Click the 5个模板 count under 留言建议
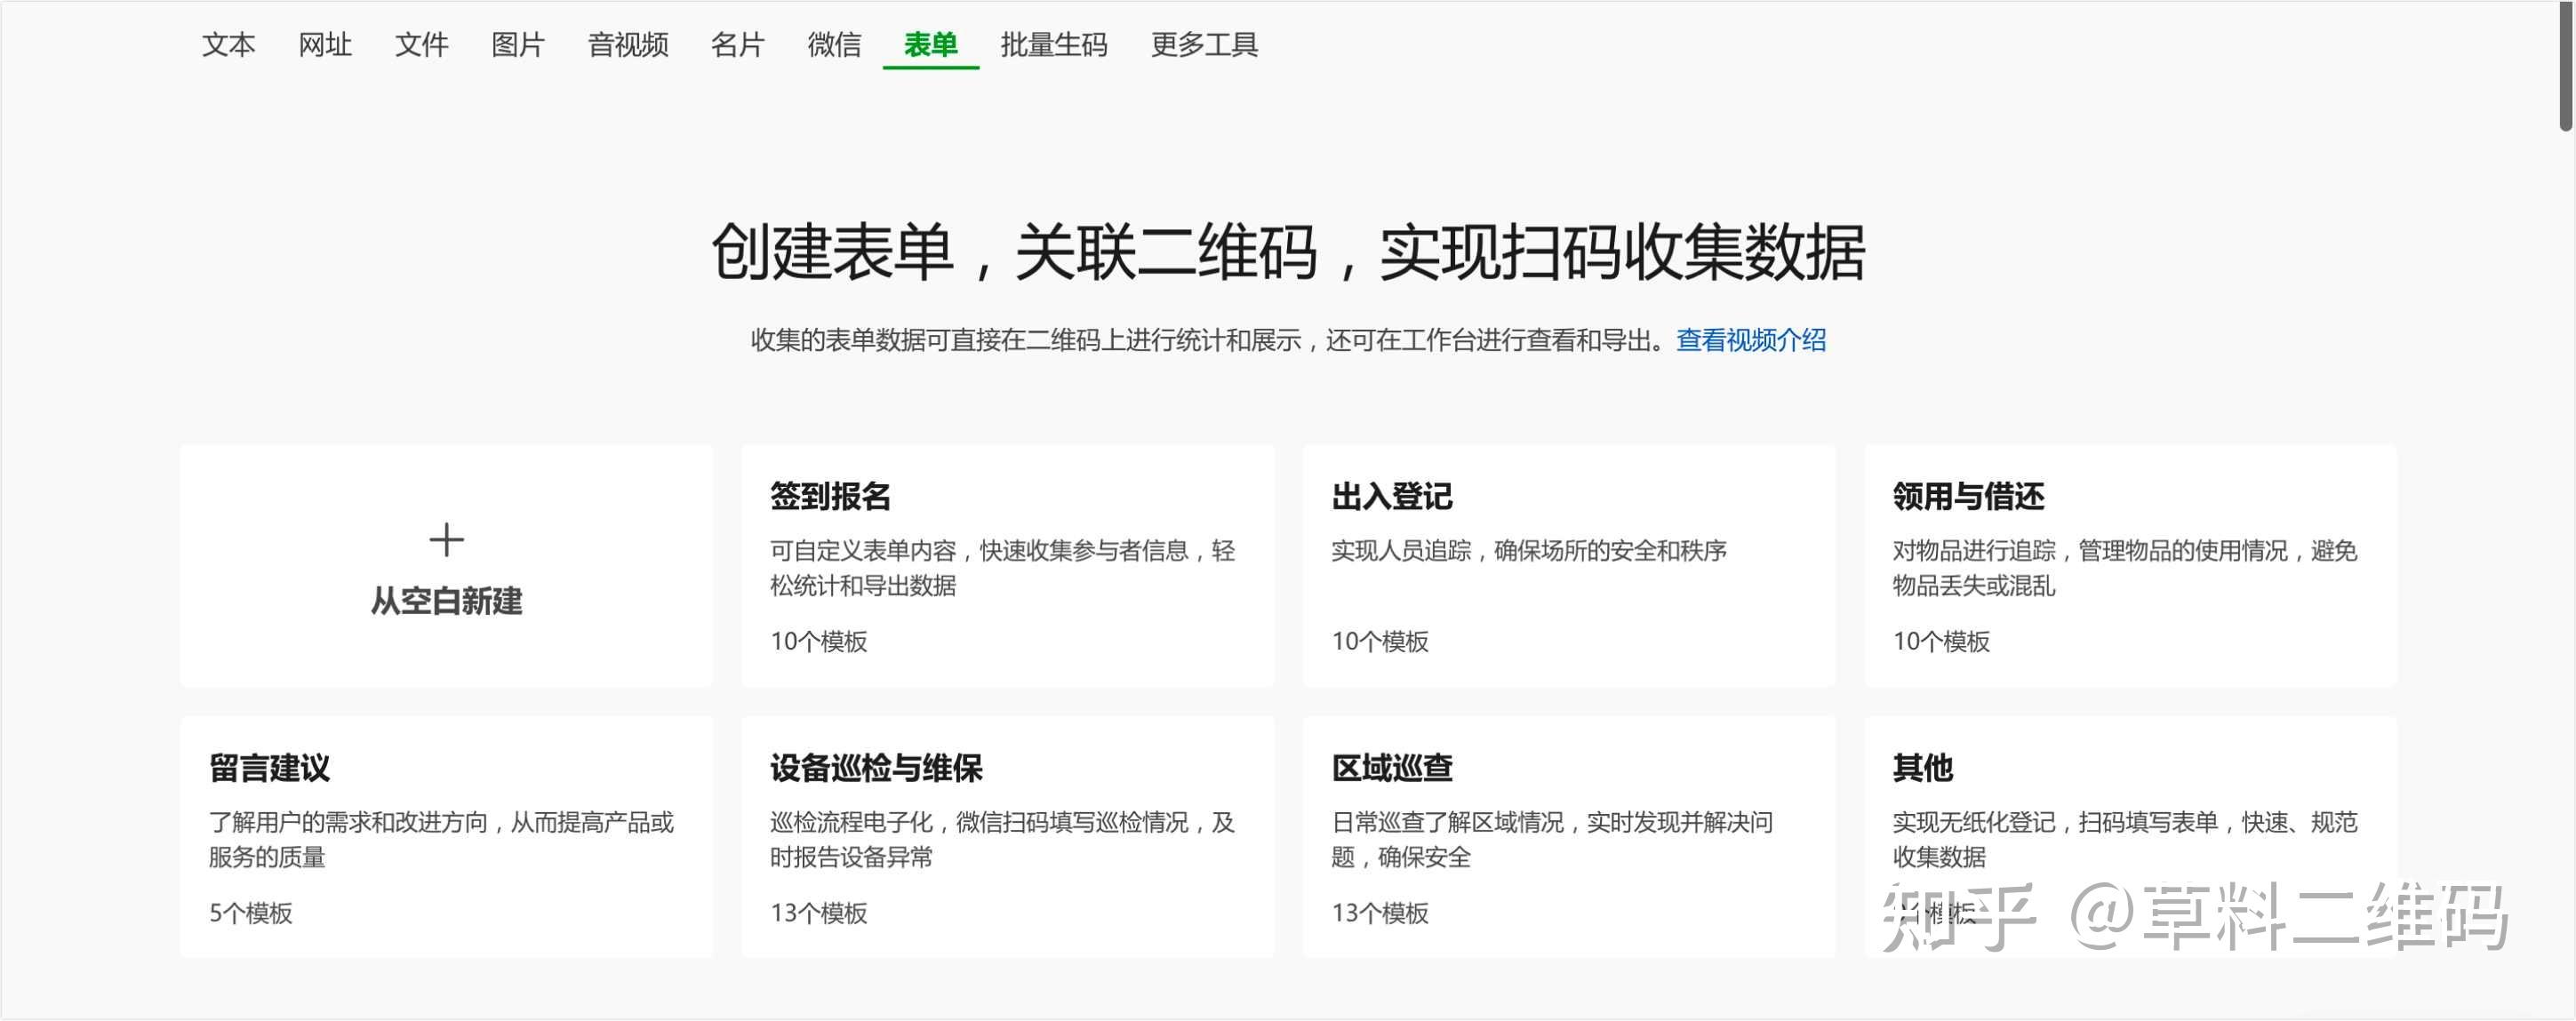Viewport: 2576px width, 1021px height. (x=250, y=913)
